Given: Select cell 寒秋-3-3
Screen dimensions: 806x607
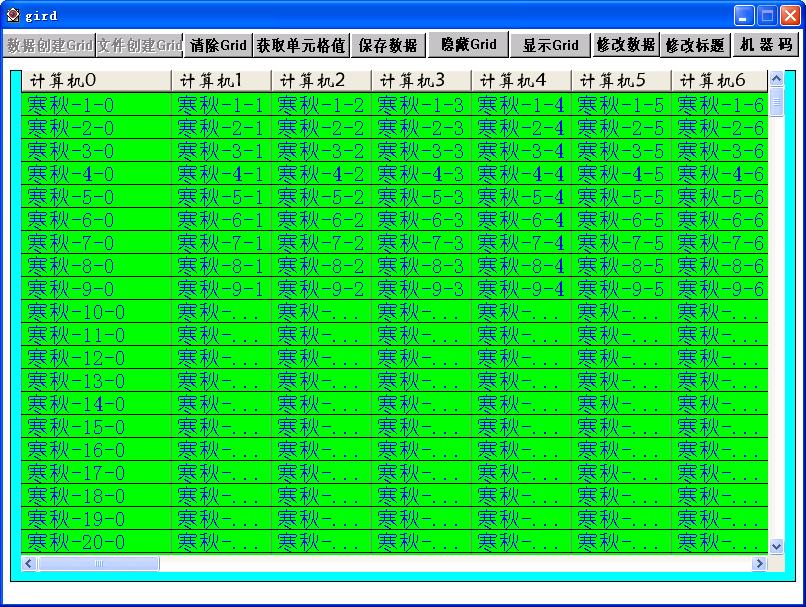Looking at the screenshot, I should point(421,151).
